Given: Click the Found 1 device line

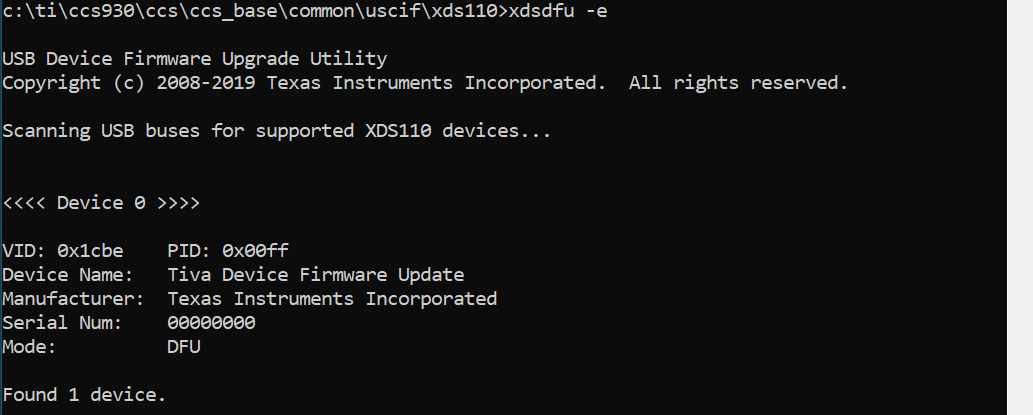Looking at the screenshot, I should click(x=84, y=394).
